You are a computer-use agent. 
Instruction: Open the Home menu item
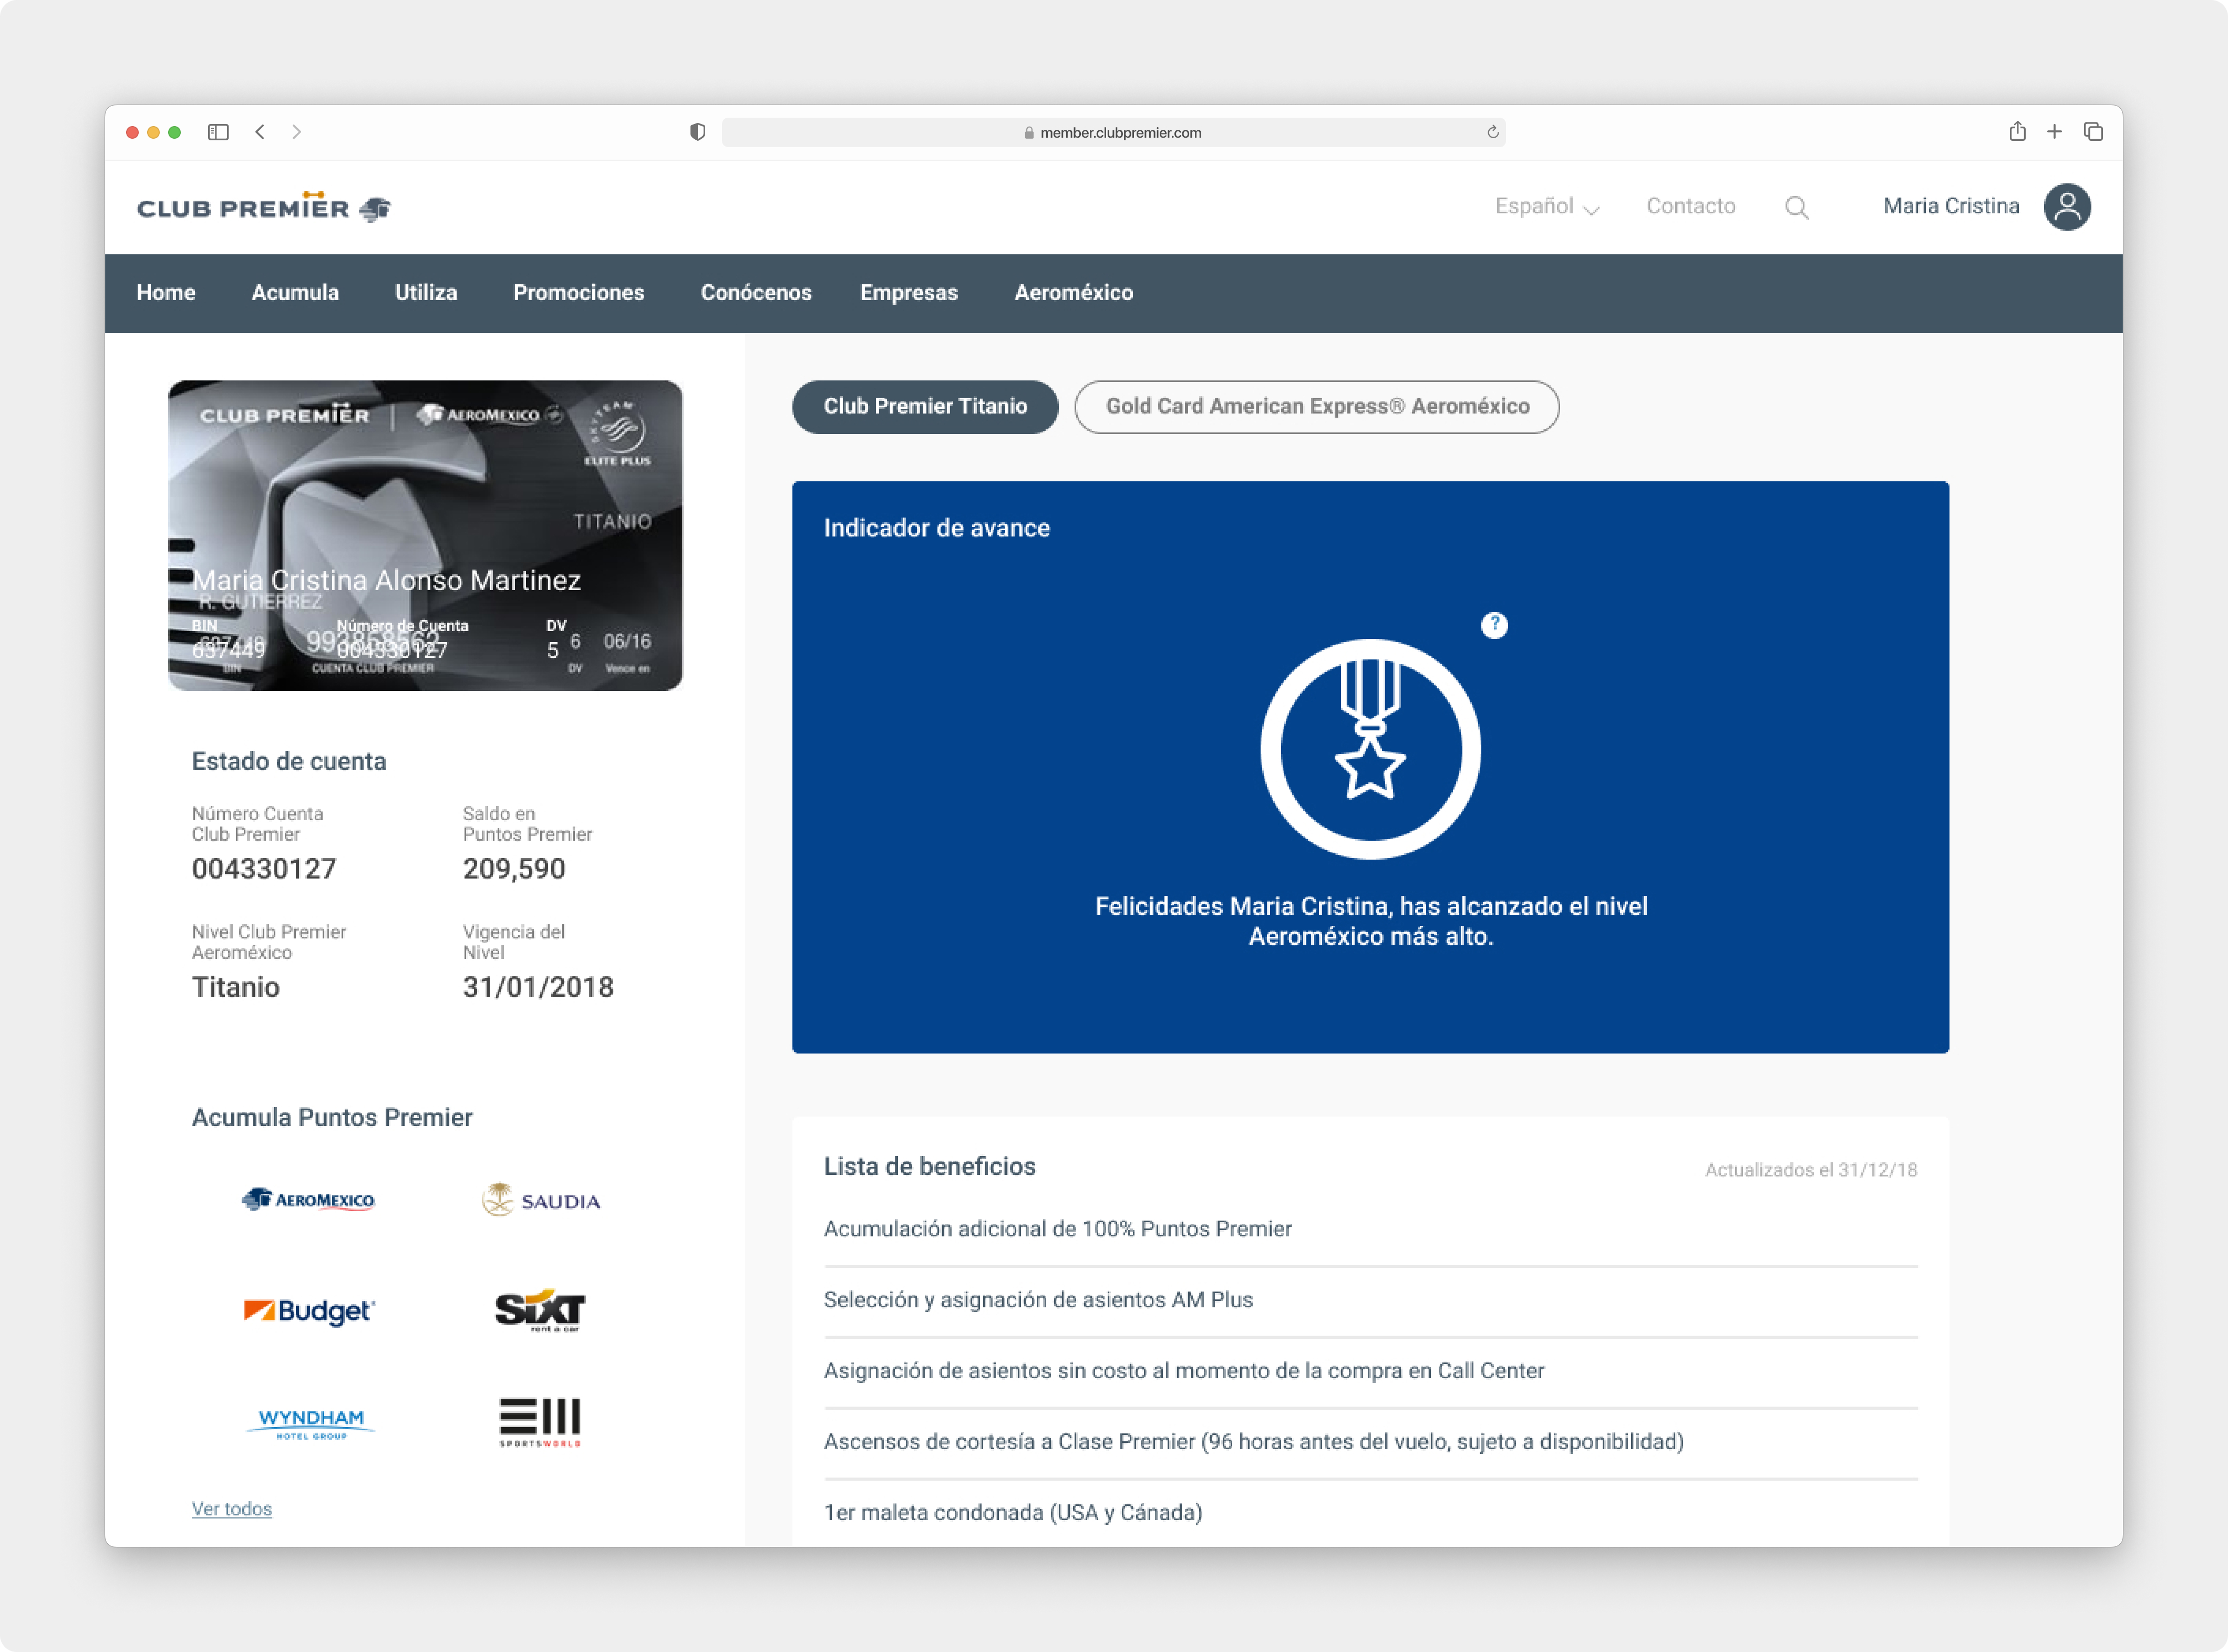(x=166, y=293)
